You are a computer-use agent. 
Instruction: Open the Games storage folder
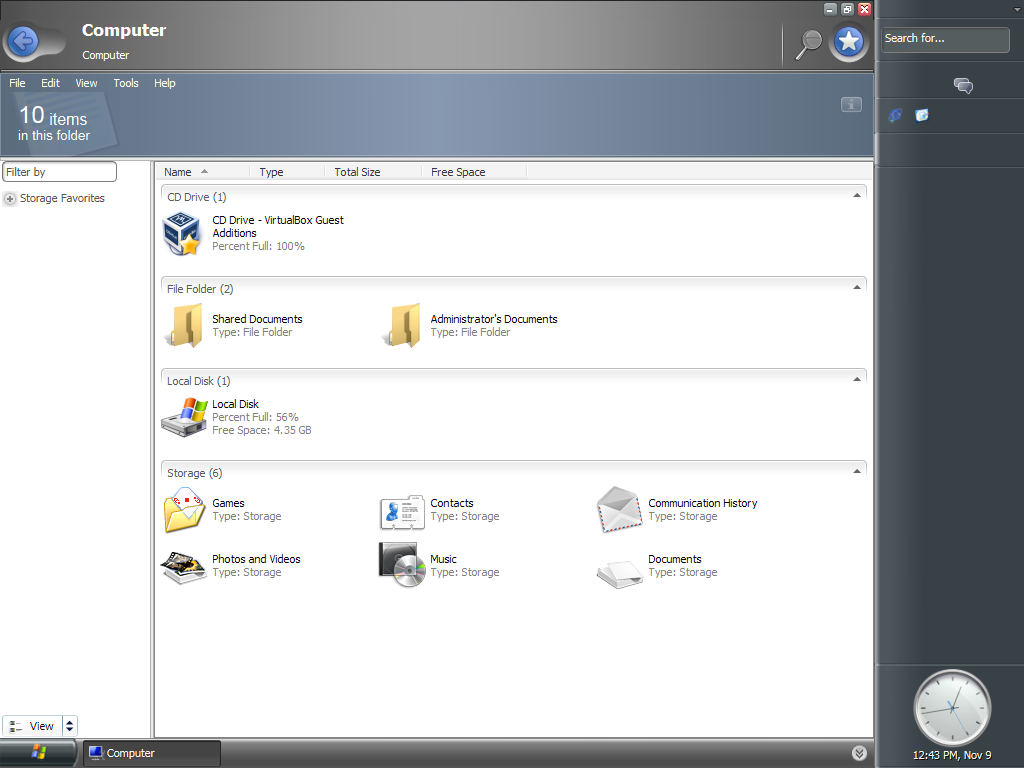click(184, 510)
